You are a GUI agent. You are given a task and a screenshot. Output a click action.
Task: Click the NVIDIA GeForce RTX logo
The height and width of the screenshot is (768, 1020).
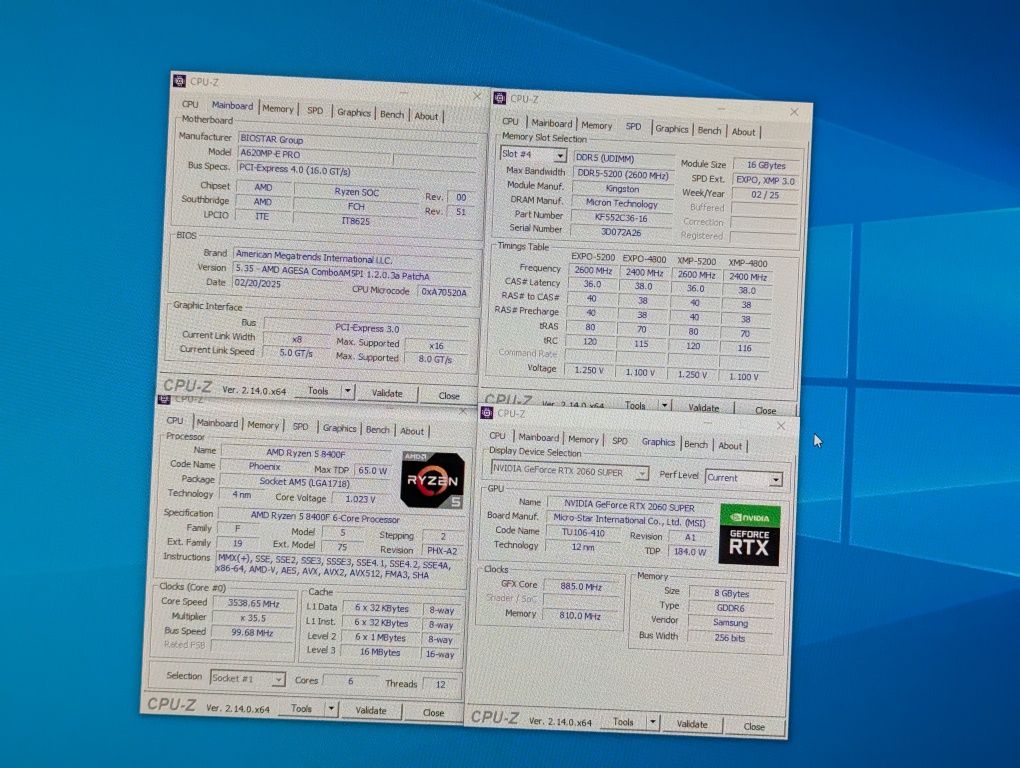point(749,535)
